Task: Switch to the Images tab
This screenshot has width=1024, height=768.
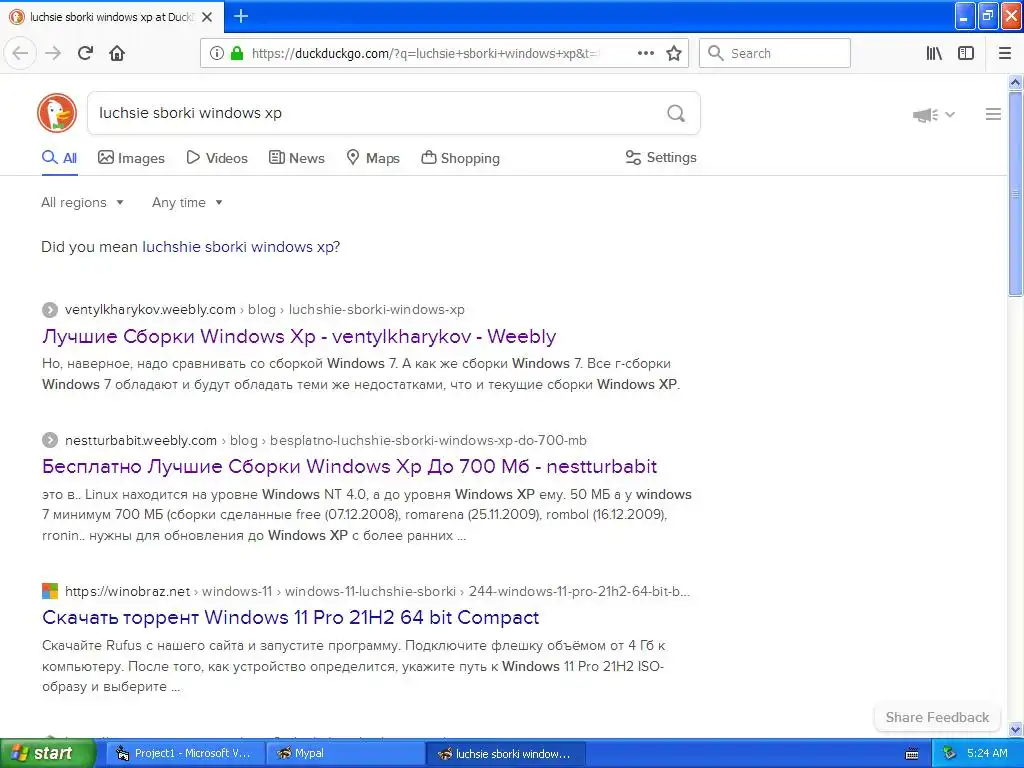Action: tap(131, 158)
